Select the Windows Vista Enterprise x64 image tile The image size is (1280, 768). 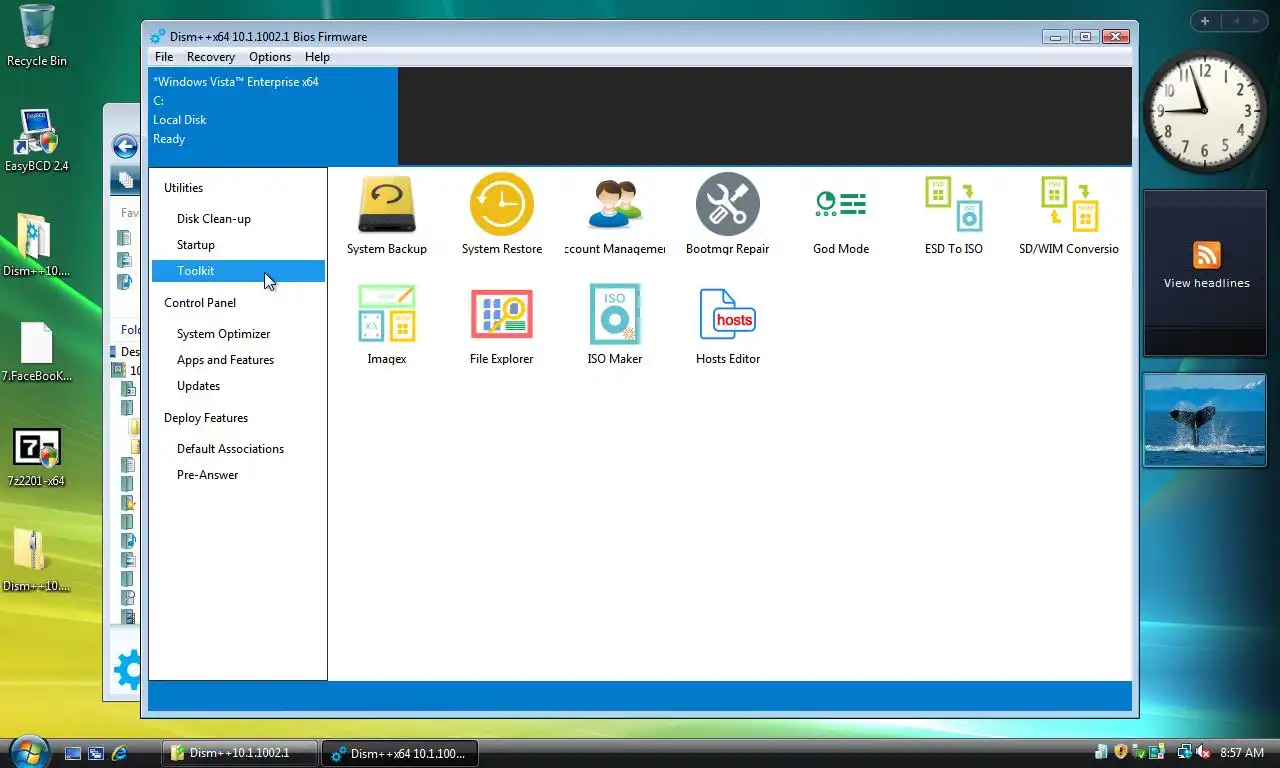pyautogui.click(x=273, y=116)
